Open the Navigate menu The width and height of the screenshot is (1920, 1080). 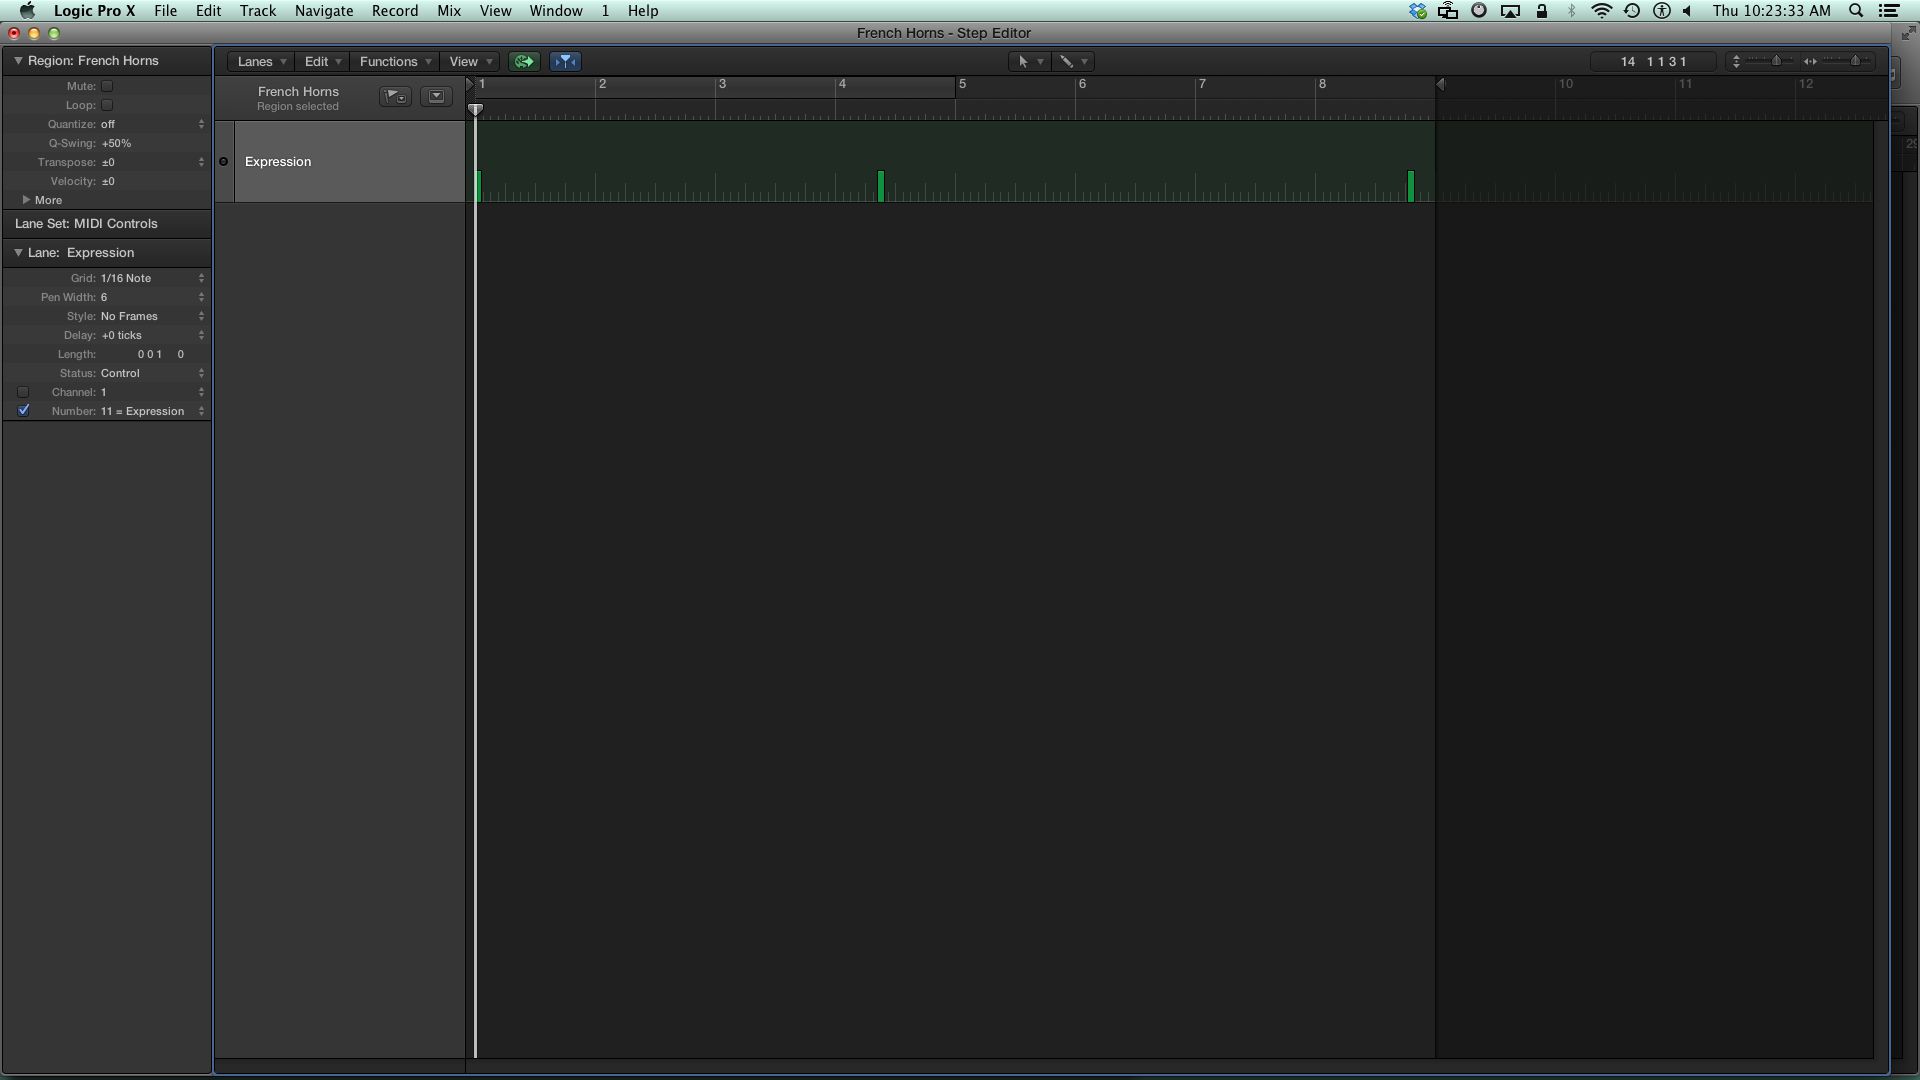point(324,11)
